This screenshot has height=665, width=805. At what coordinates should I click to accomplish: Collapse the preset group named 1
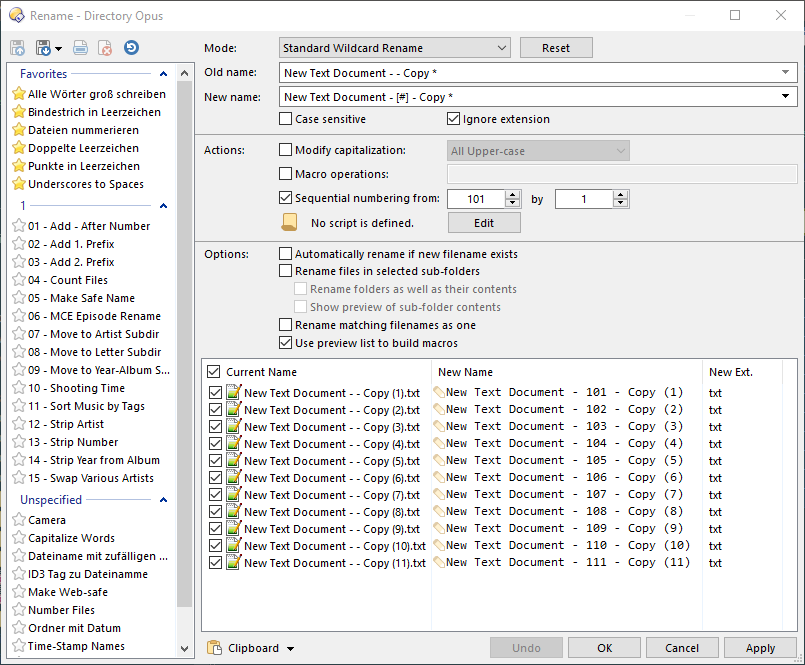[x=163, y=206]
